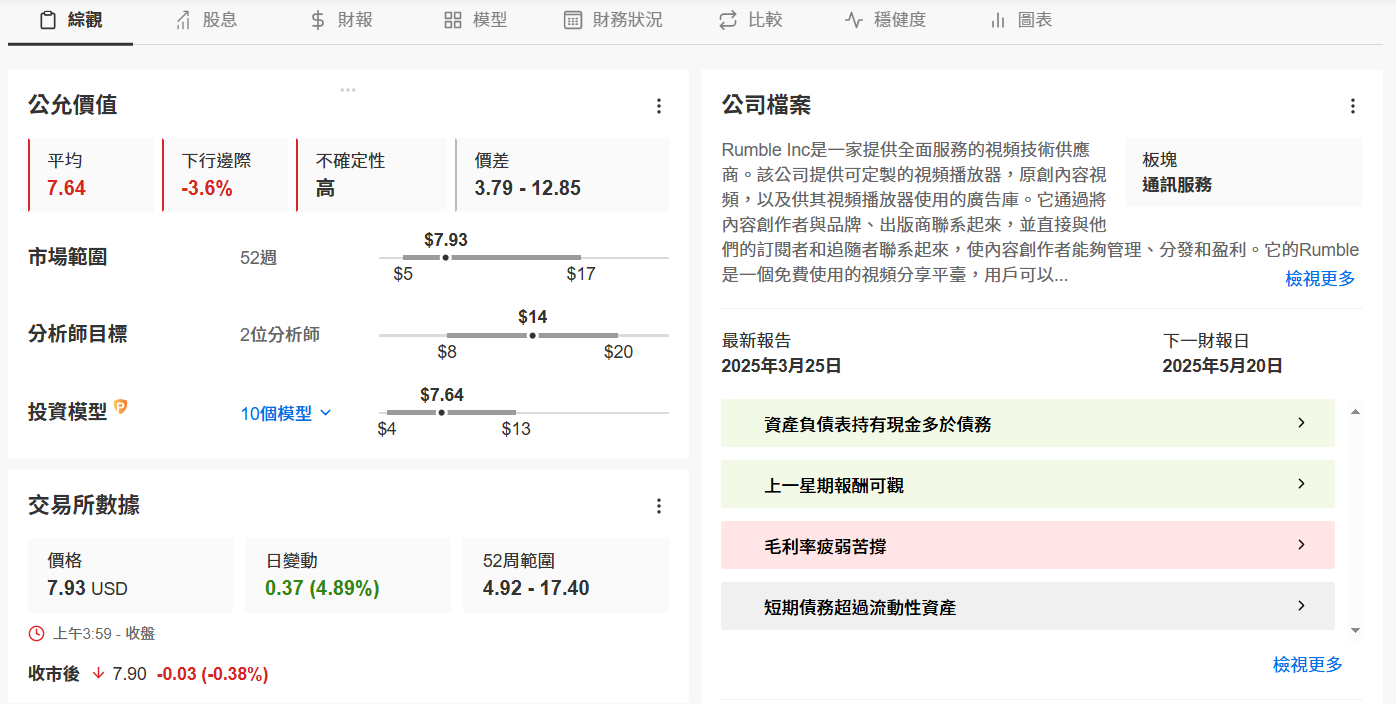
Task: Click the 價格 7.93 USD tile
Action: coord(130,575)
